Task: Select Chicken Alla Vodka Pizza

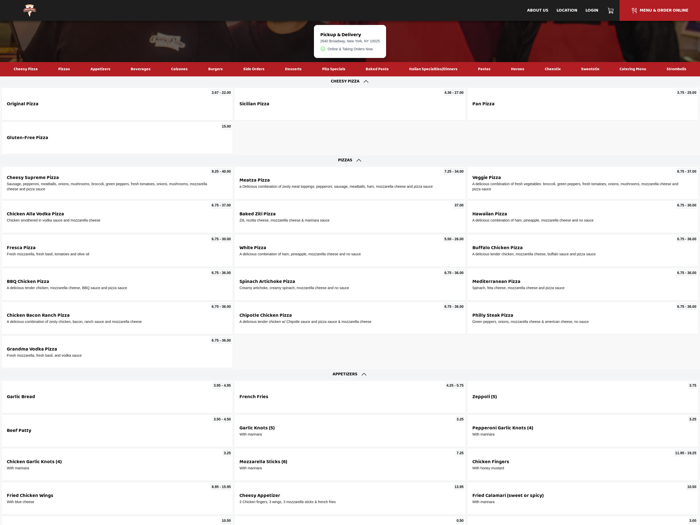Action: 117,217
